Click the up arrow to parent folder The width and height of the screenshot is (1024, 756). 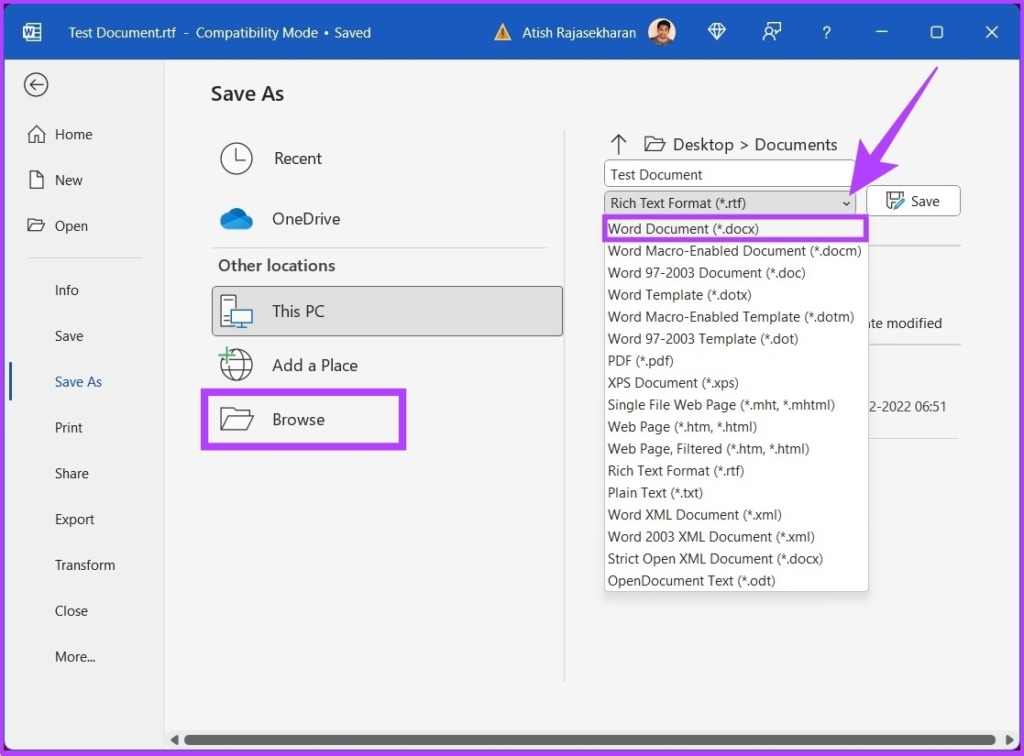coord(618,144)
